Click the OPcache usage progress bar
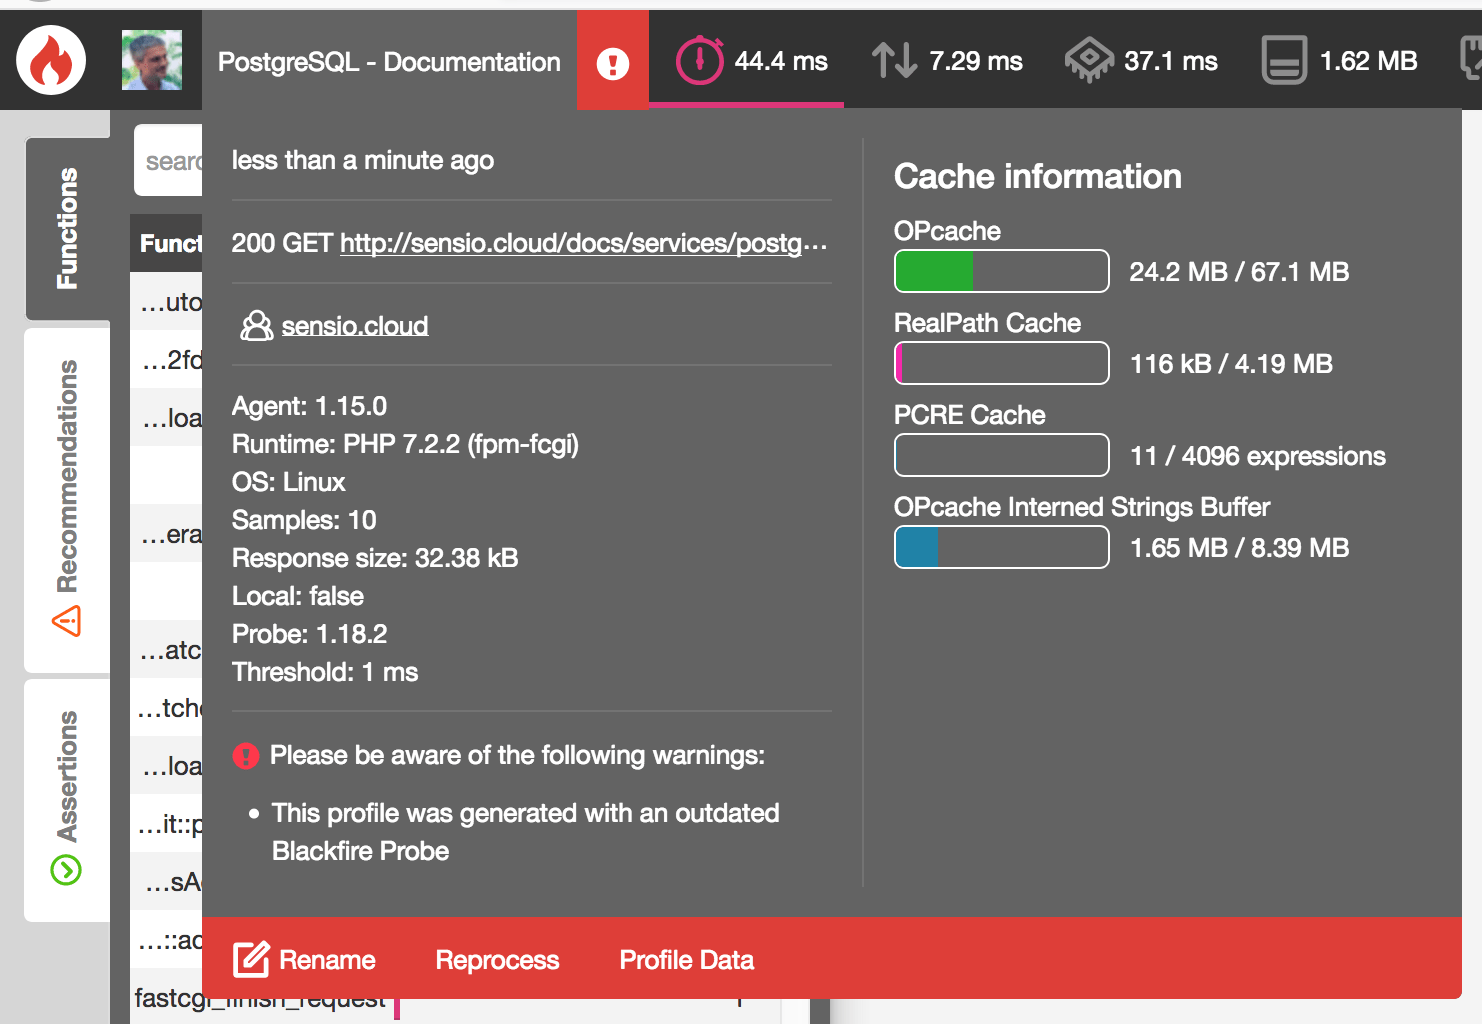Viewport: 1482px width, 1024px height. pos(1000,271)
